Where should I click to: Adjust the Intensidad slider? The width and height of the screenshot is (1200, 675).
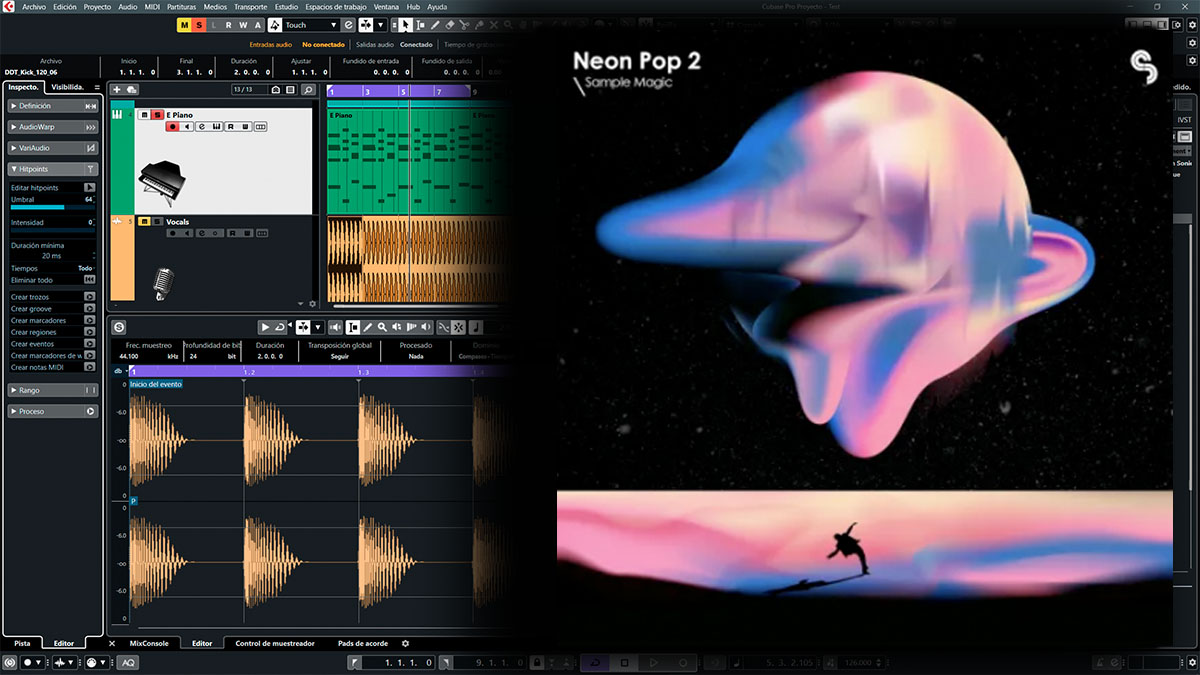(53, 229)
